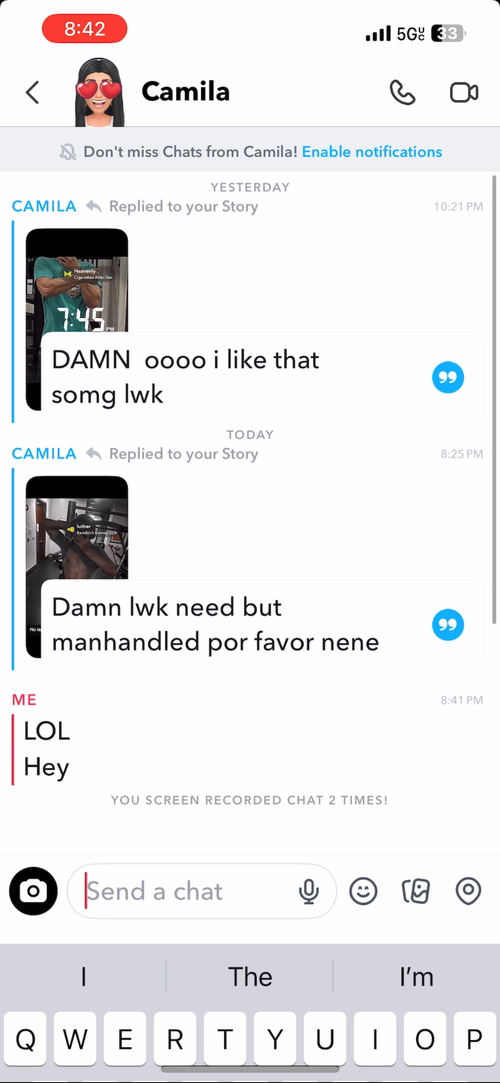Tap the back chevron arrow
The height and width of the screenshot is (1083, 500).
32,93
